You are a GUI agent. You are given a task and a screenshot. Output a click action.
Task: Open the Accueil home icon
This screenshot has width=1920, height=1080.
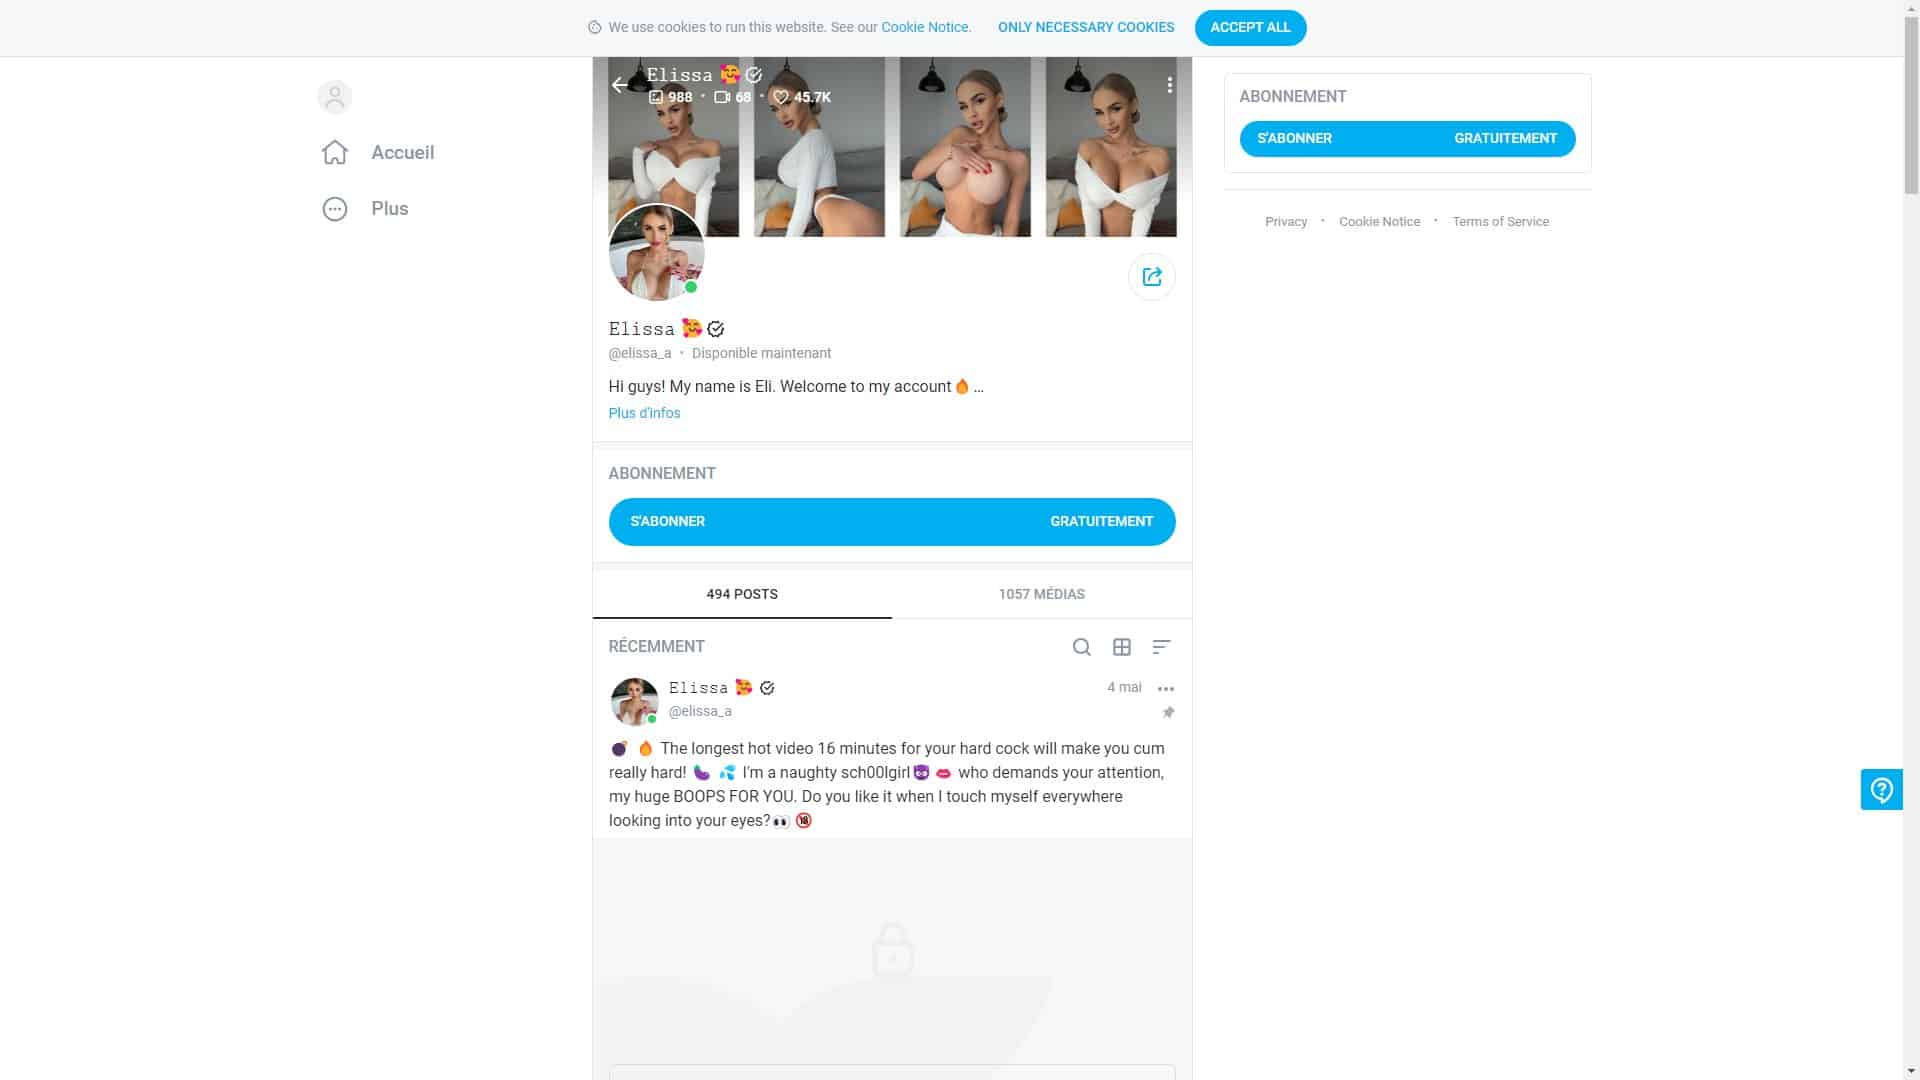(x=335, y=152)
